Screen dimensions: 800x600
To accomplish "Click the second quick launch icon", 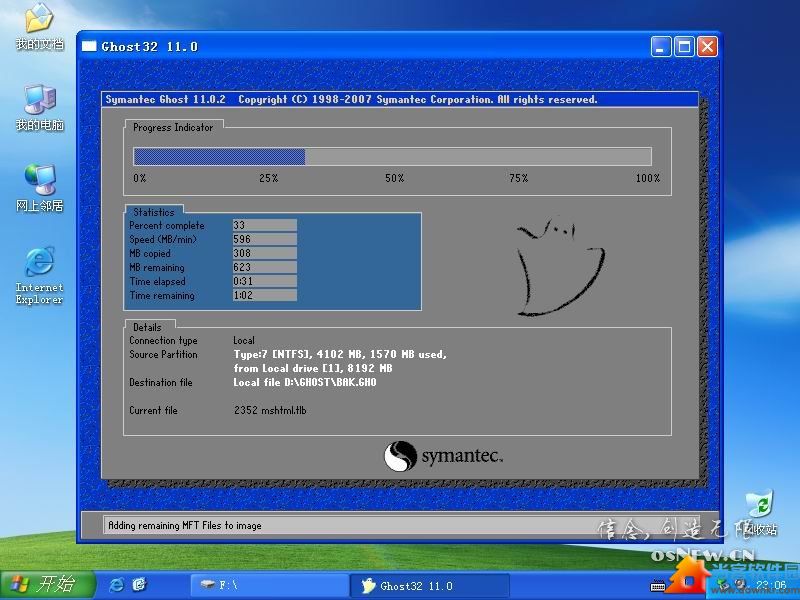I will pyautogui.click(x=139, y=585).
